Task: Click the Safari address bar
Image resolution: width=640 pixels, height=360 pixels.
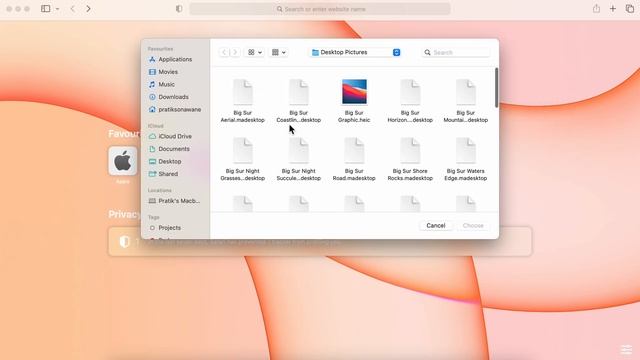Action: [x=320, y=9]
